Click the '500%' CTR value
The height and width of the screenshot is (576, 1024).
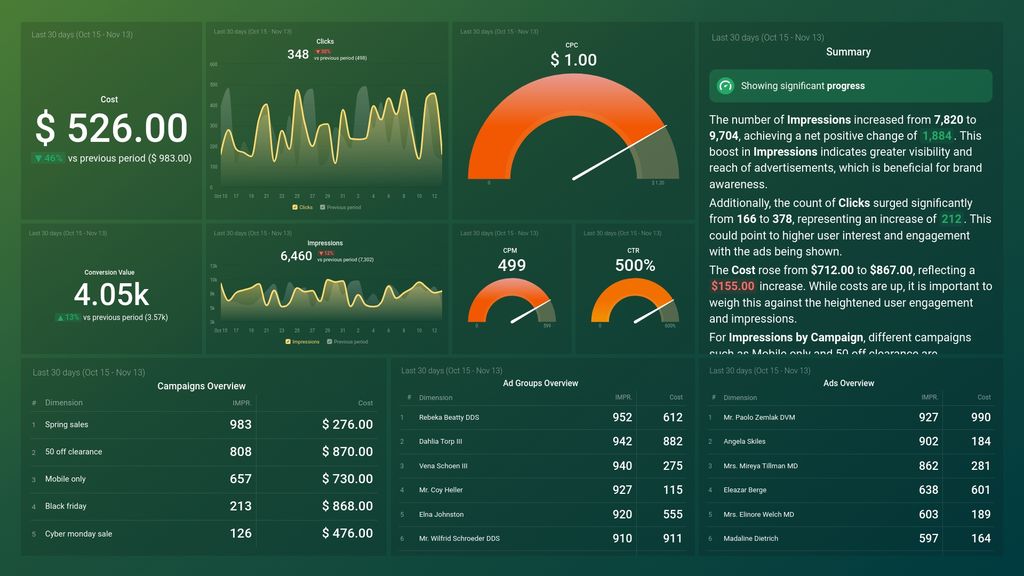pos(635,265)
